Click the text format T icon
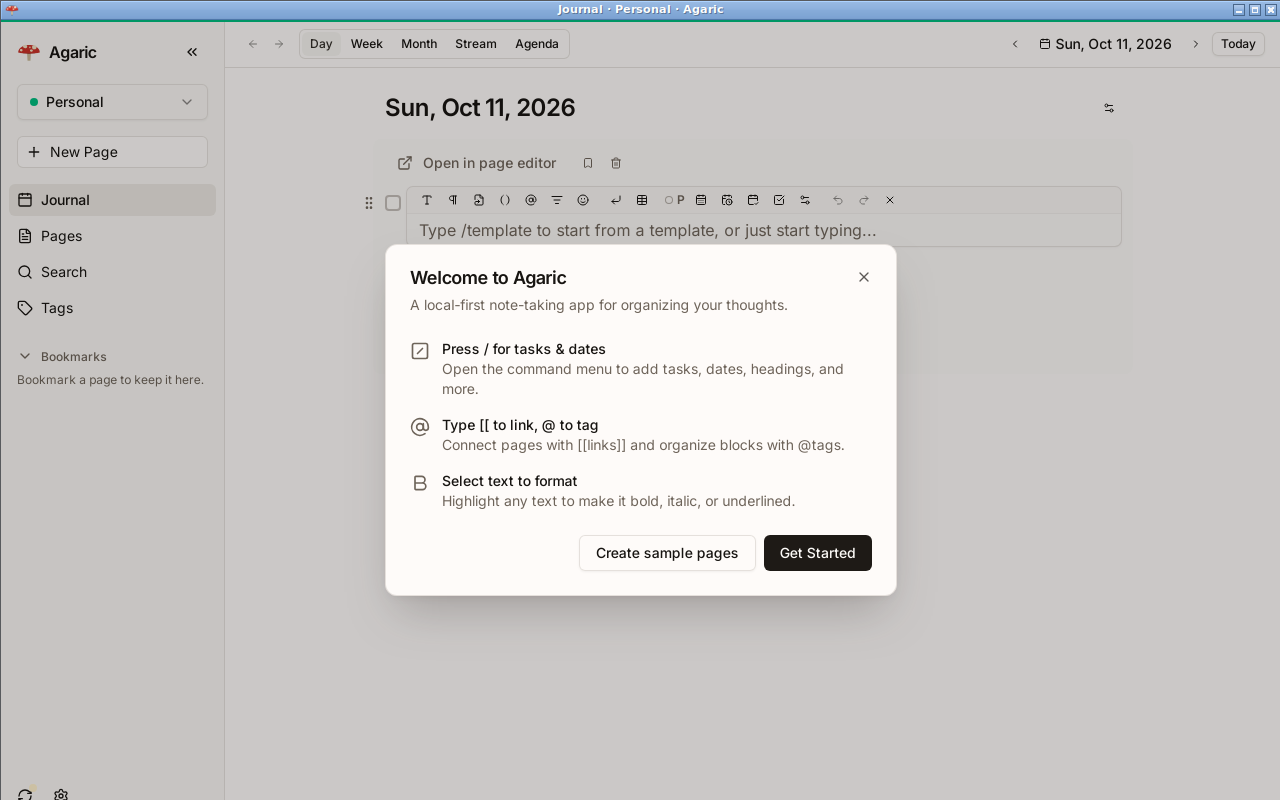Viewport: 1280px width, 800px height. click(x=427, y=200)
